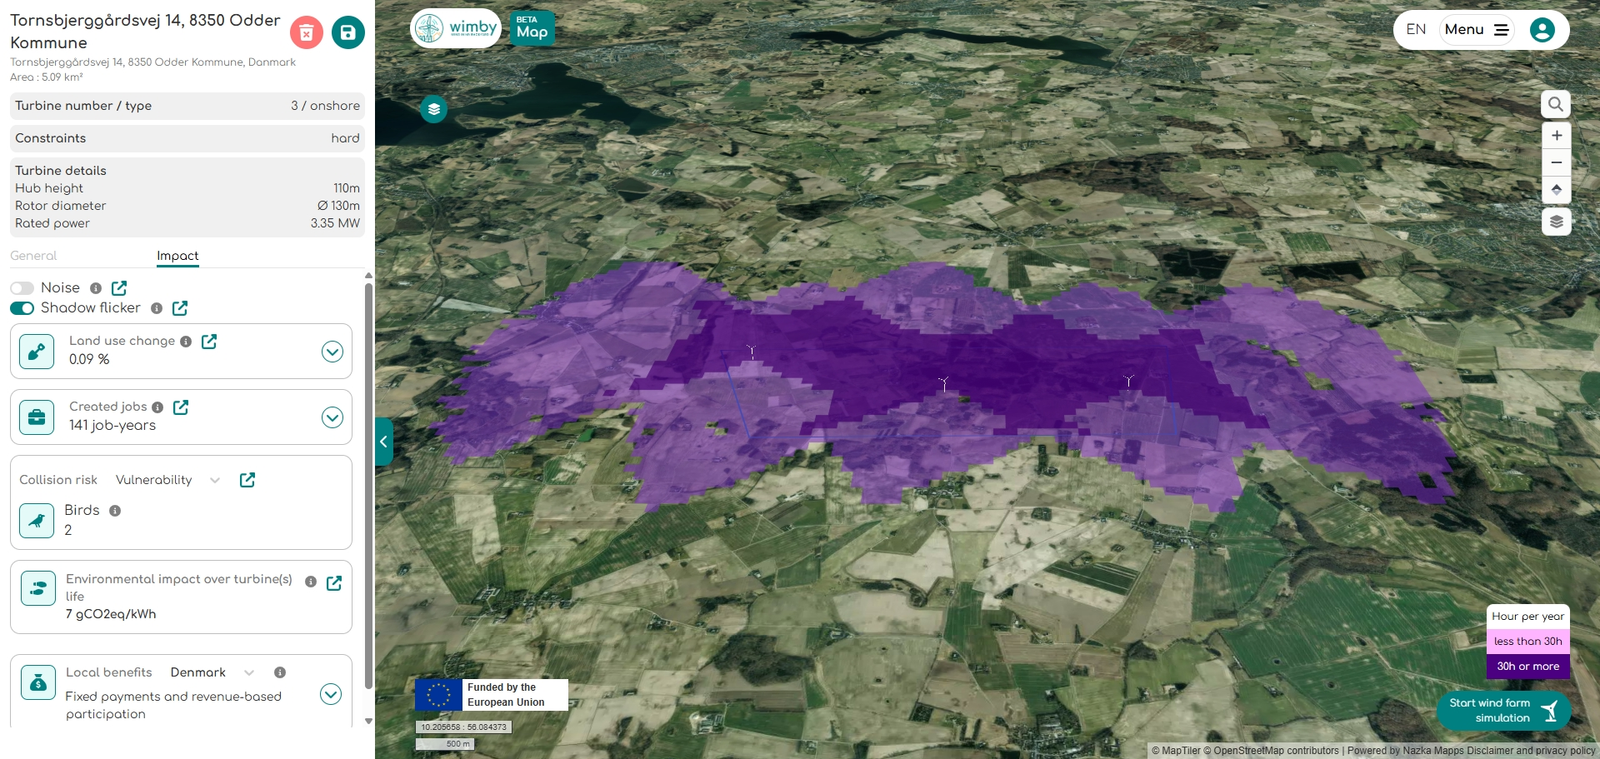
Task: Expand the Created jobs card
Action: pos(333,417)
